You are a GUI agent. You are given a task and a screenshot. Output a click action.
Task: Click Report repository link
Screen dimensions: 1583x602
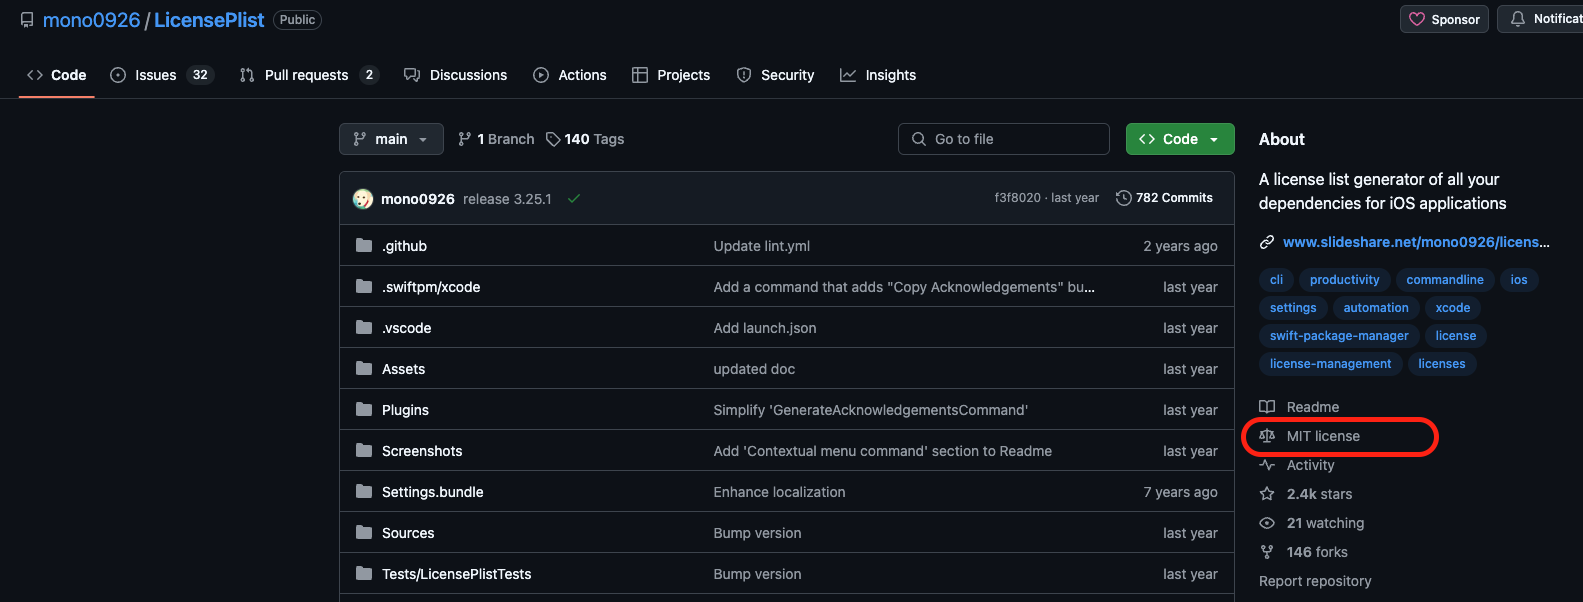(x=1315, y=581)
